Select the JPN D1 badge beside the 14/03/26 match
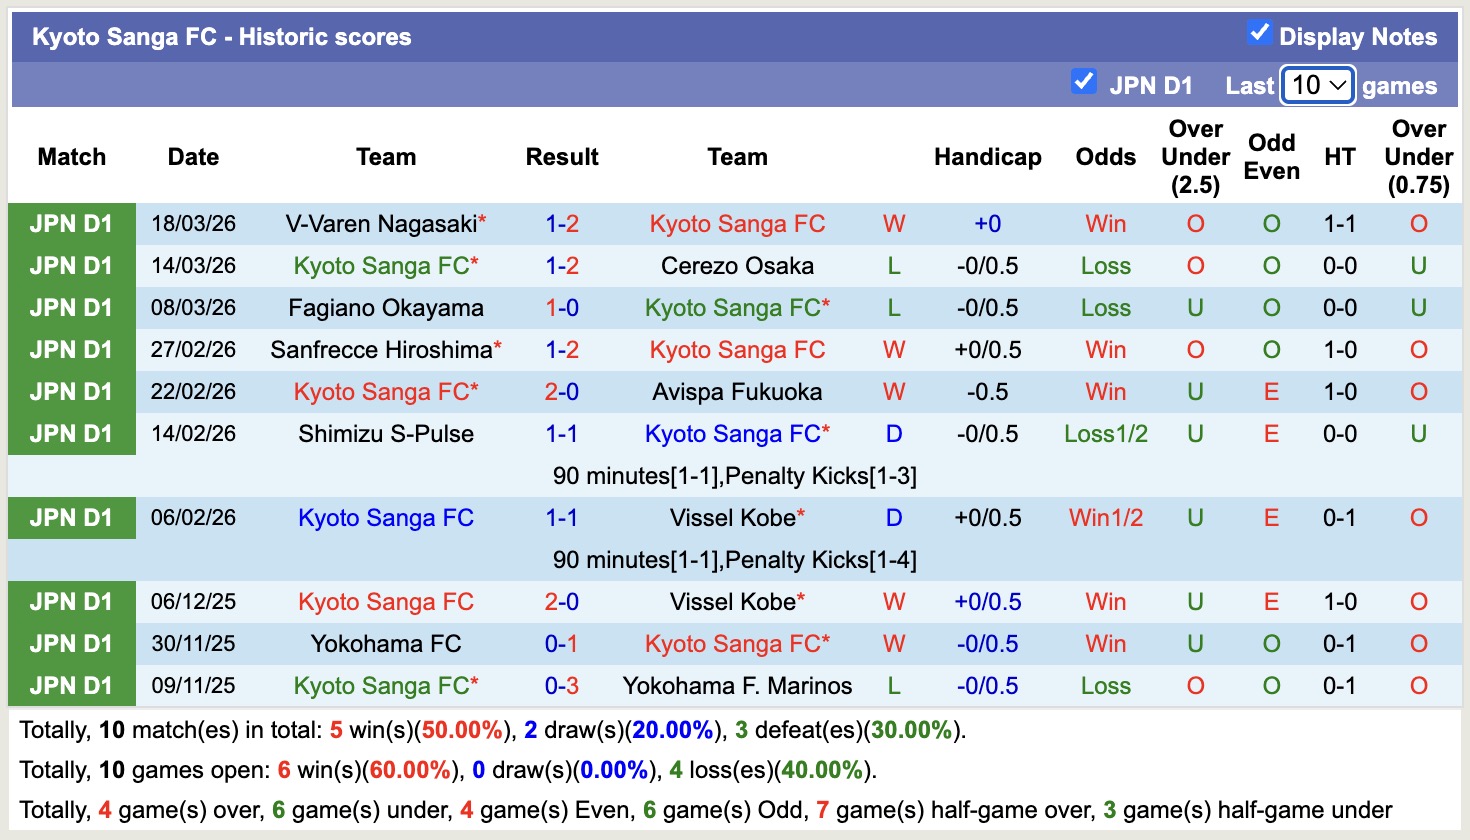This screenshot has height=840, width=1470. 71,265
